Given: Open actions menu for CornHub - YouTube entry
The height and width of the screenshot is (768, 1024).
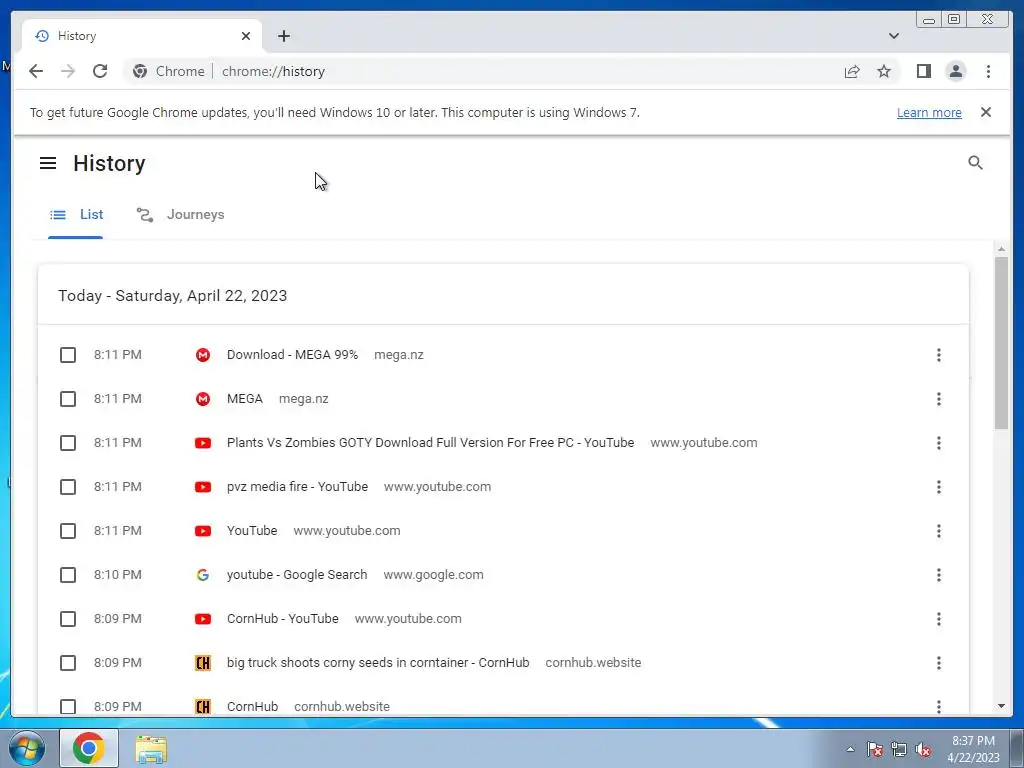Looking at the screenshot, I should (938, 618).
